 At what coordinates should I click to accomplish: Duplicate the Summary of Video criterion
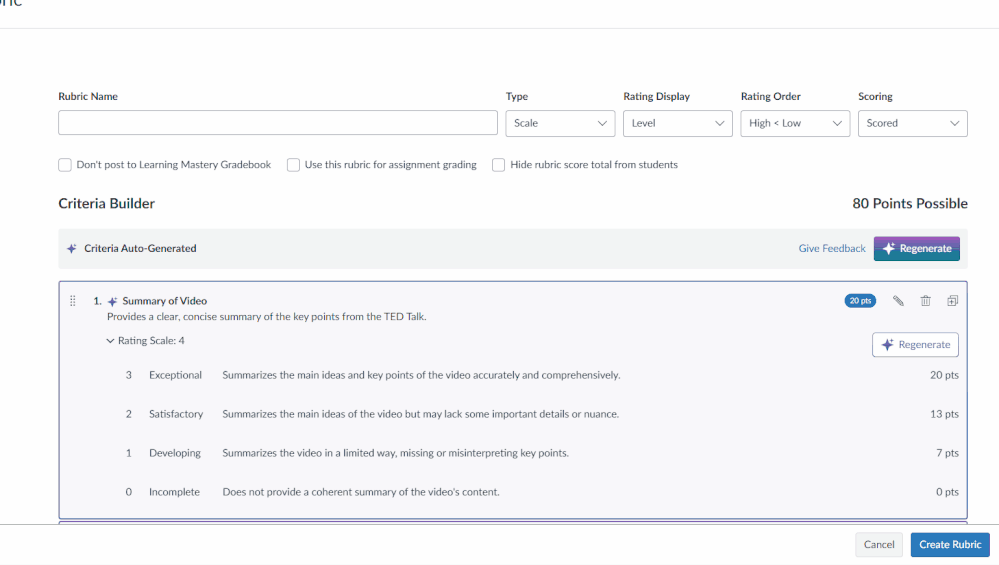(x=952, y=301)
